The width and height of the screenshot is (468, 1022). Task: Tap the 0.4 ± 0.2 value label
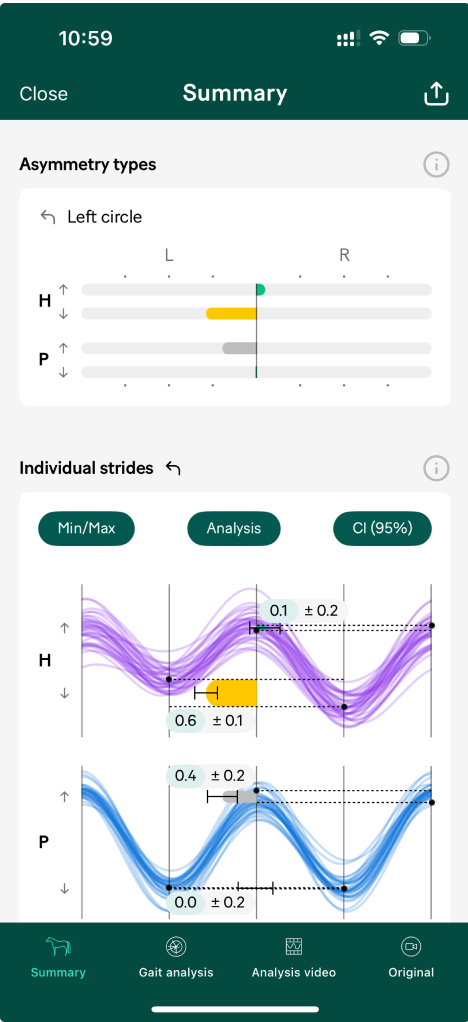pyautogui.click(x=211, y=776)
